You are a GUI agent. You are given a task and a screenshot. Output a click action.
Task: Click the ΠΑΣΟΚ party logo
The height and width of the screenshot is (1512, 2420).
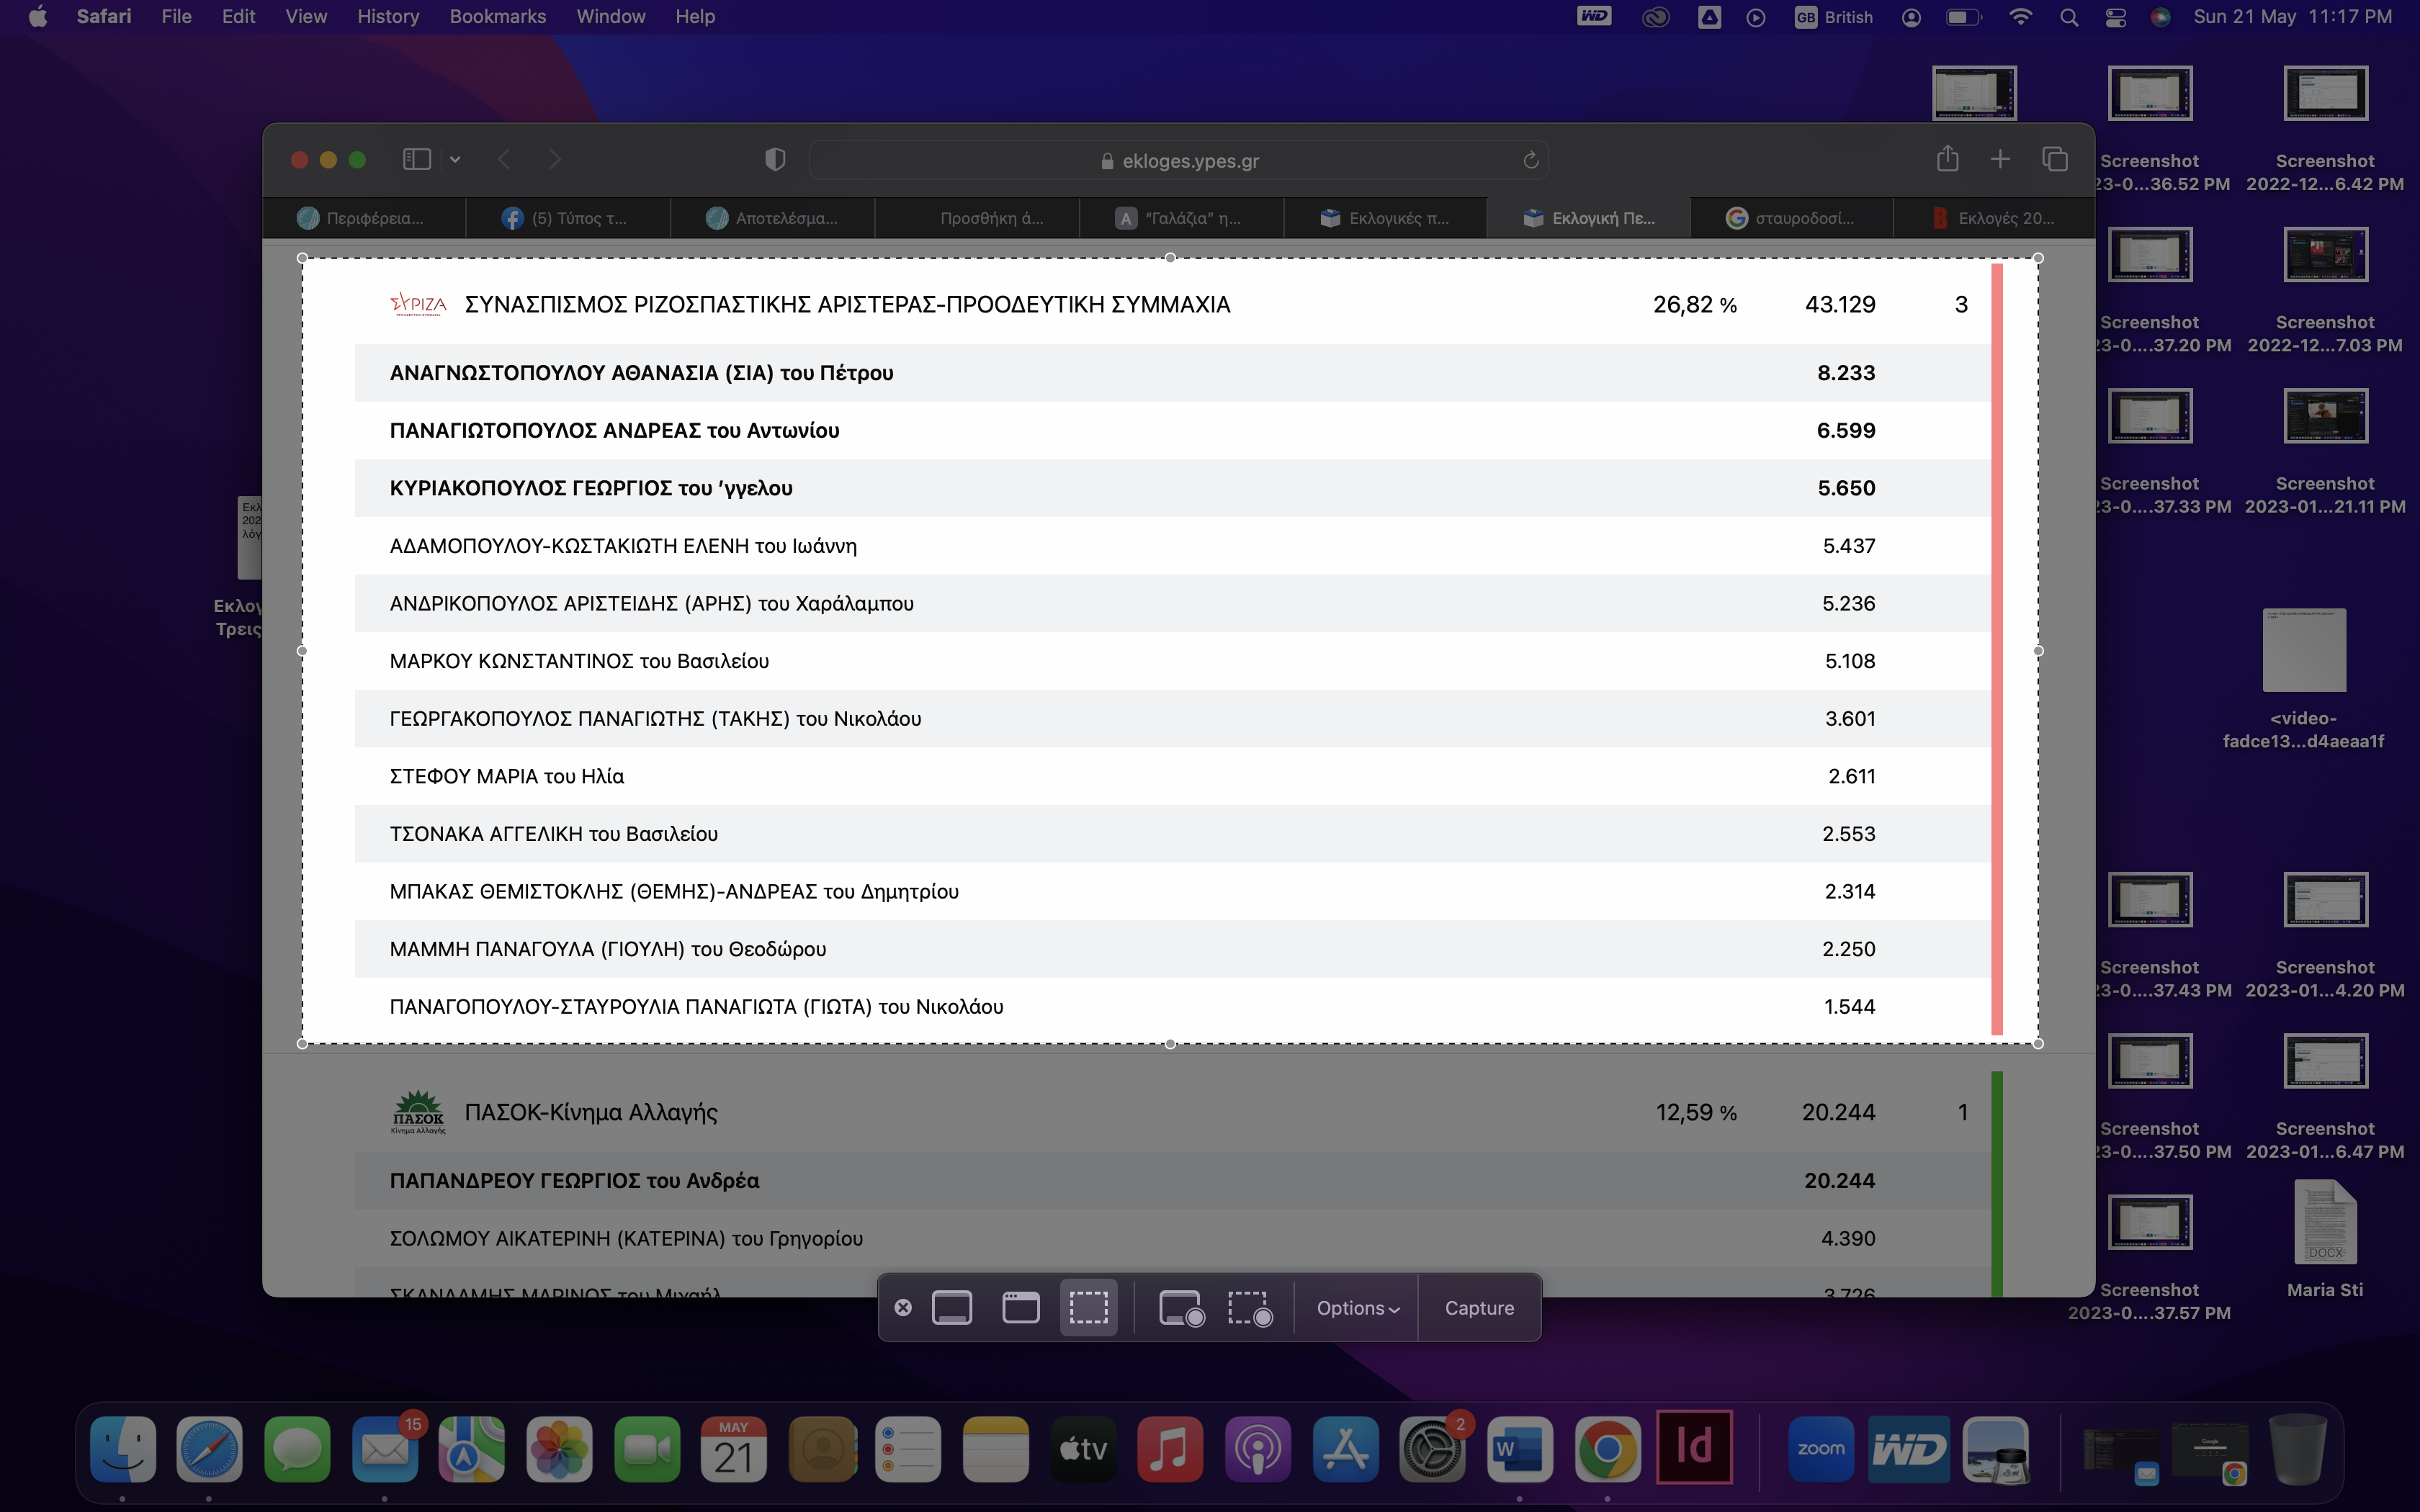point(418,1112)
